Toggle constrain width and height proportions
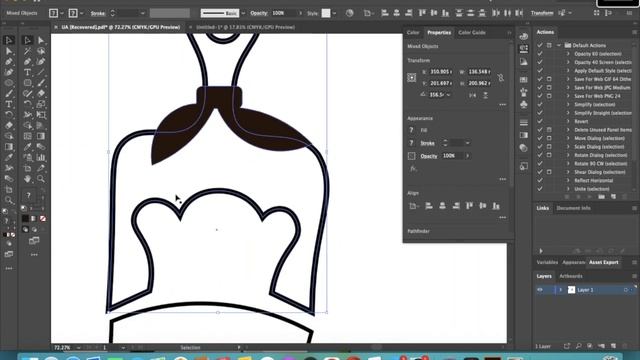 tap(501, 77)
